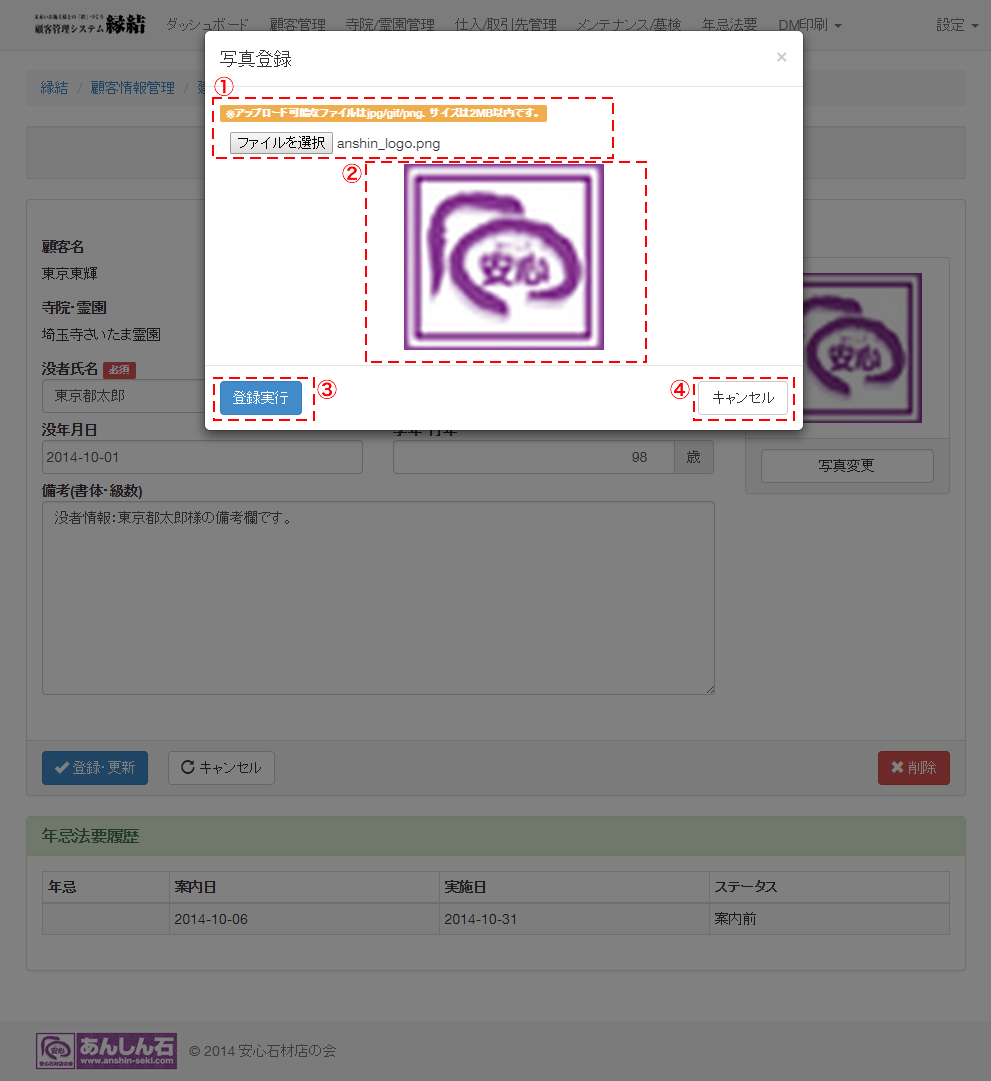Click the 縁結 system logo
991x1081 pixels.
[x=90, y=25]
